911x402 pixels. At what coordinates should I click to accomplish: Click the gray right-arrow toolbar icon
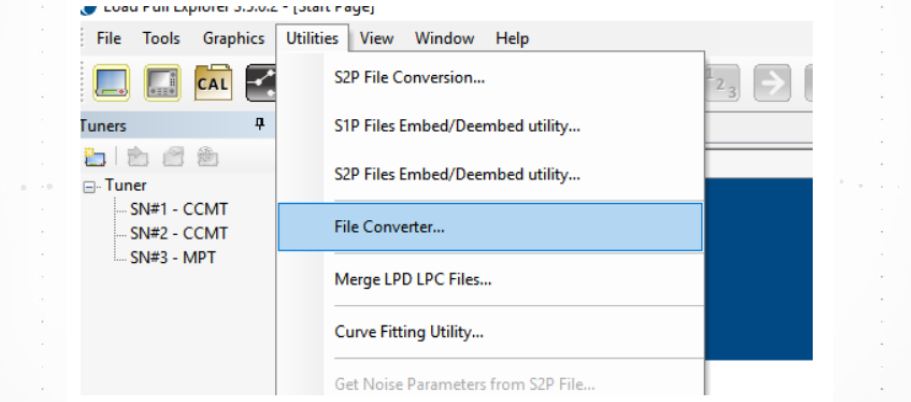click(771, 83)
